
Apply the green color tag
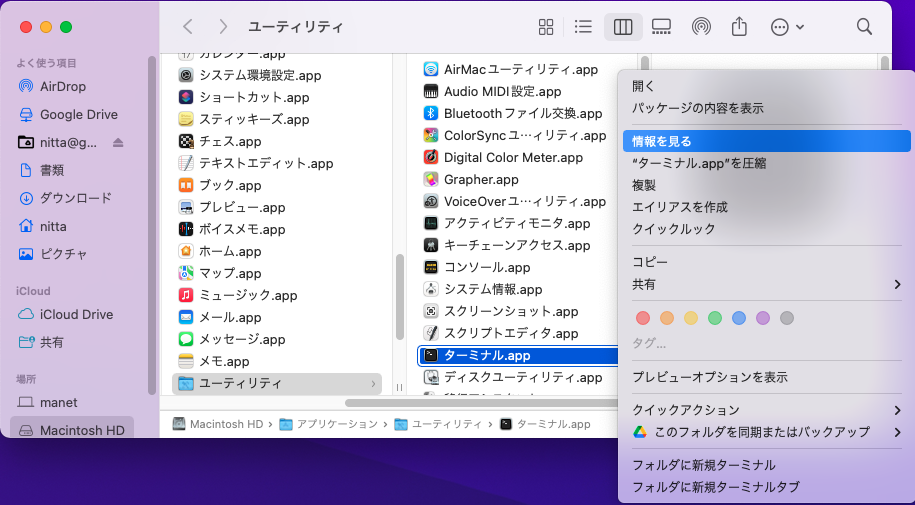[x=715, y=318]
